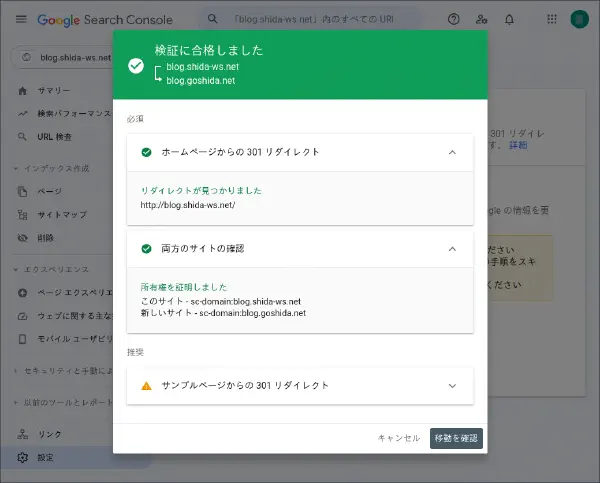This screenshot has height=483, width=600.
Task: Open the blog.shida-ws.net property selector
Action: point(62,57)
